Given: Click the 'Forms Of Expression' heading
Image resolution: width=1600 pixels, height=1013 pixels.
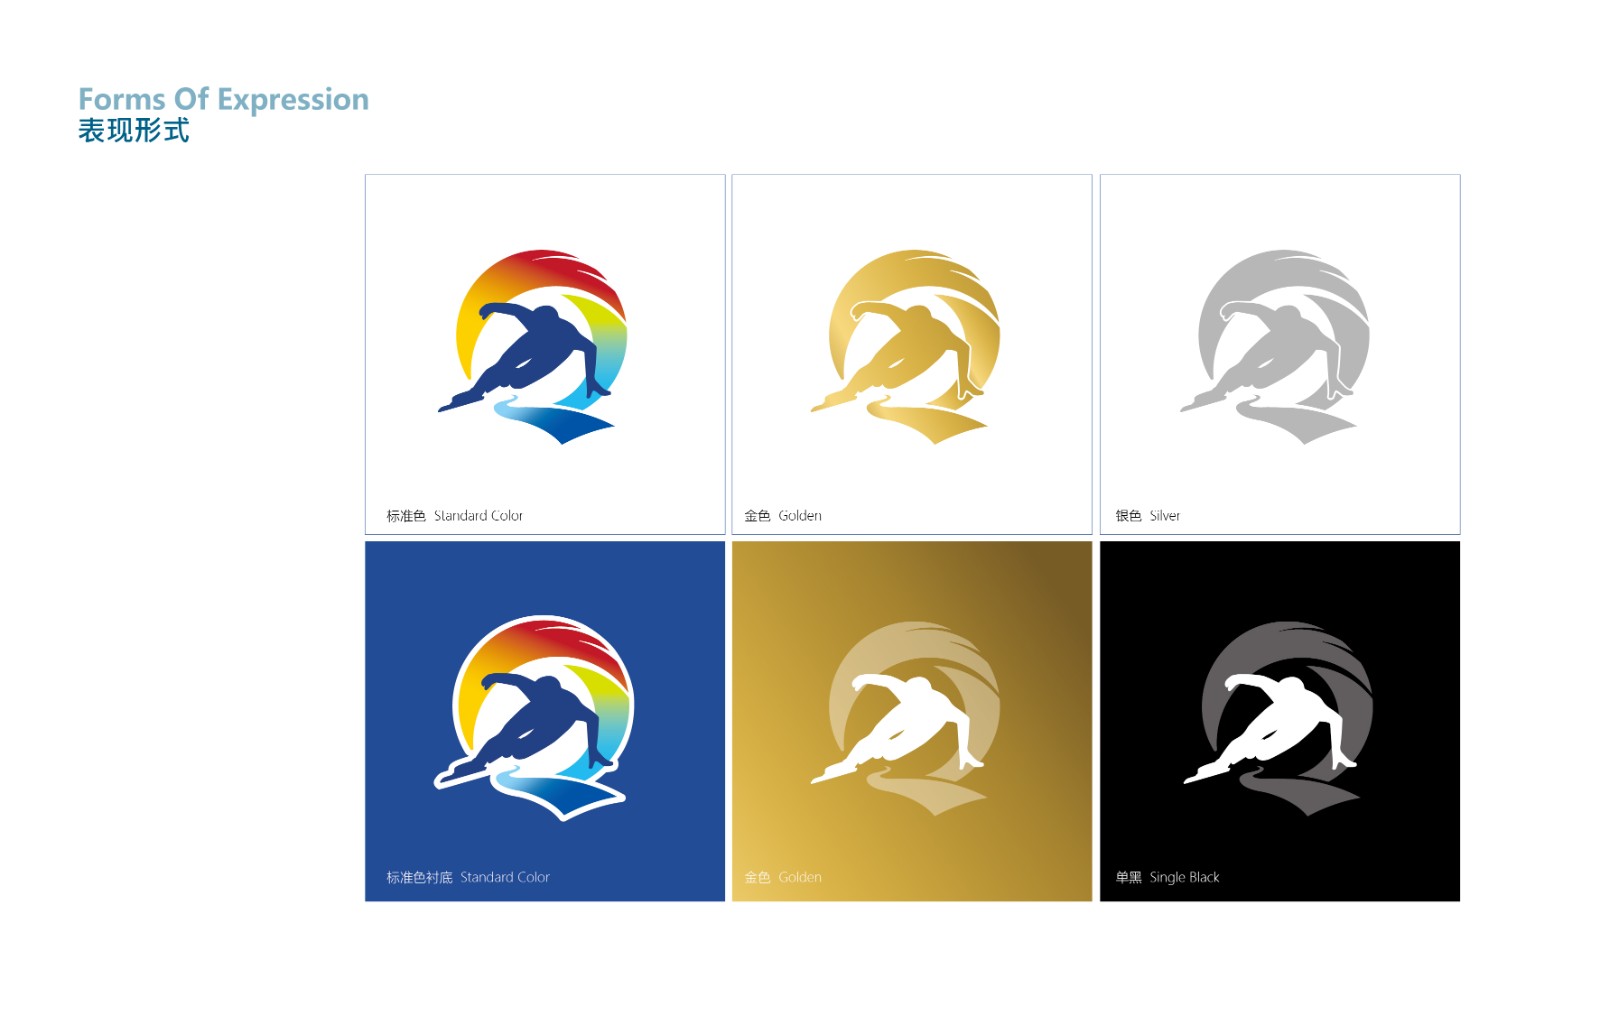Looking at the screenshot, I should point(223,99).
